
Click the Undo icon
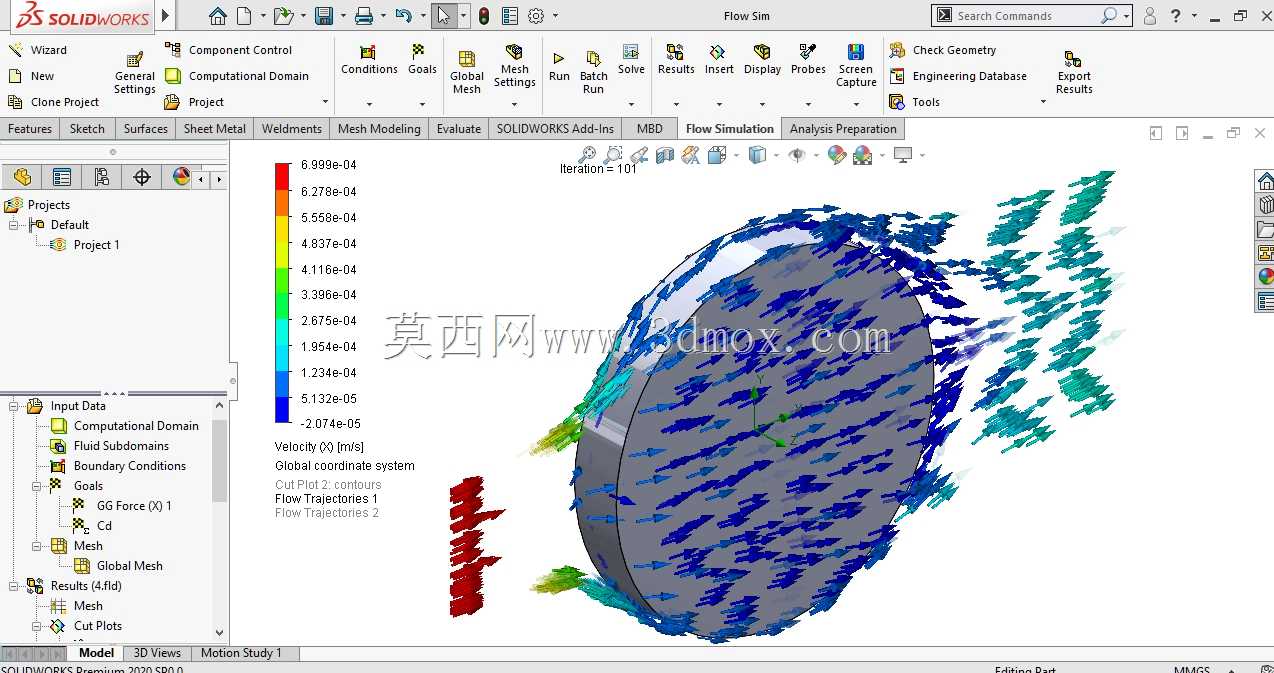point(403,16)
